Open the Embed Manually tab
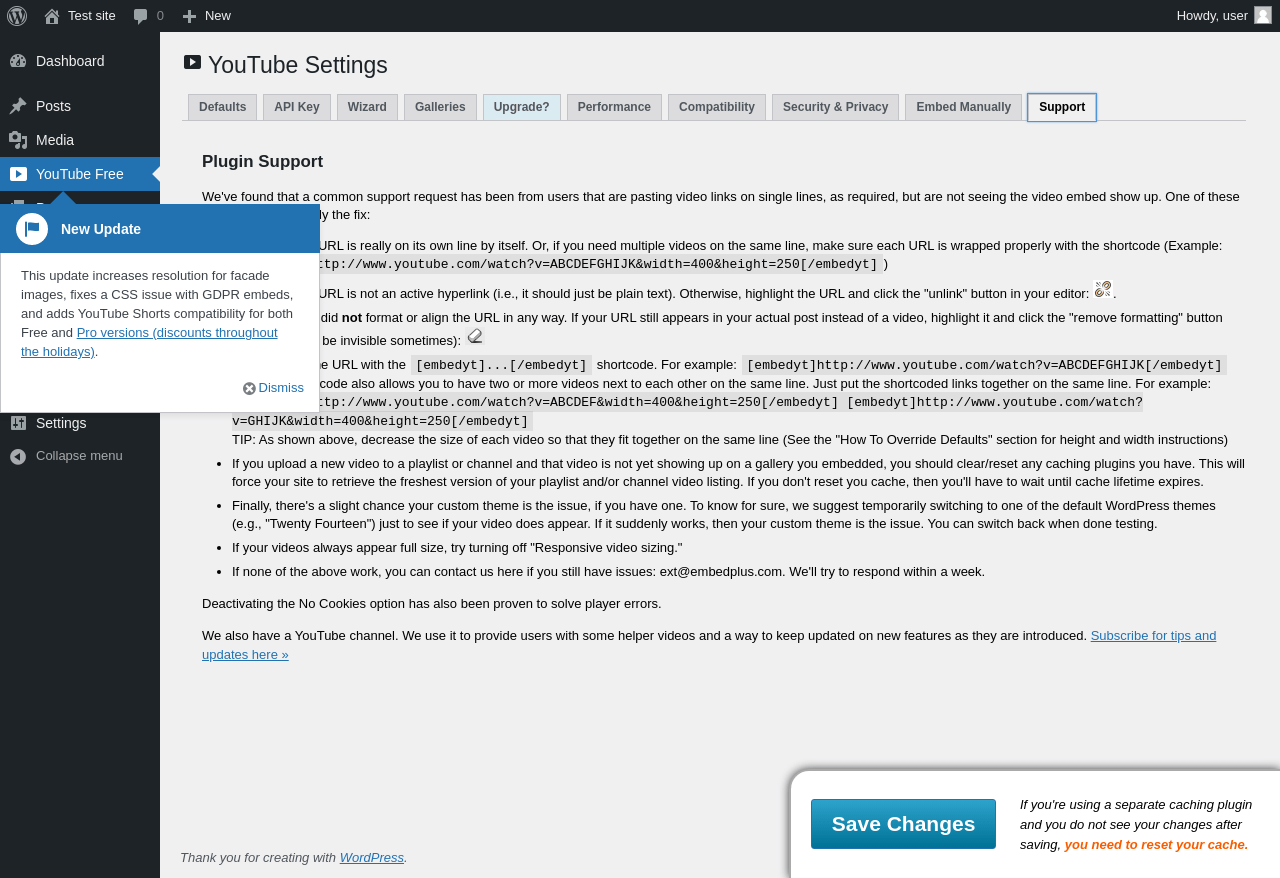 [x=963, y=107]
